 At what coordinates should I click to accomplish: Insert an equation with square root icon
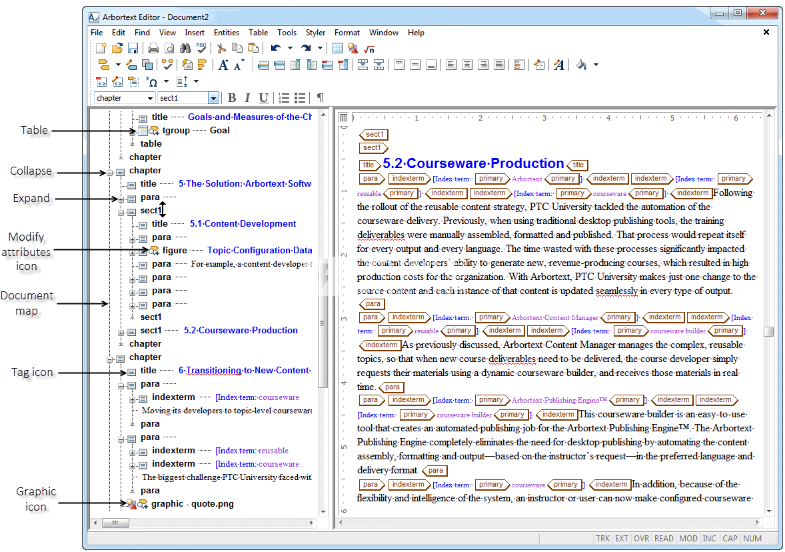(x=369, y=49)
